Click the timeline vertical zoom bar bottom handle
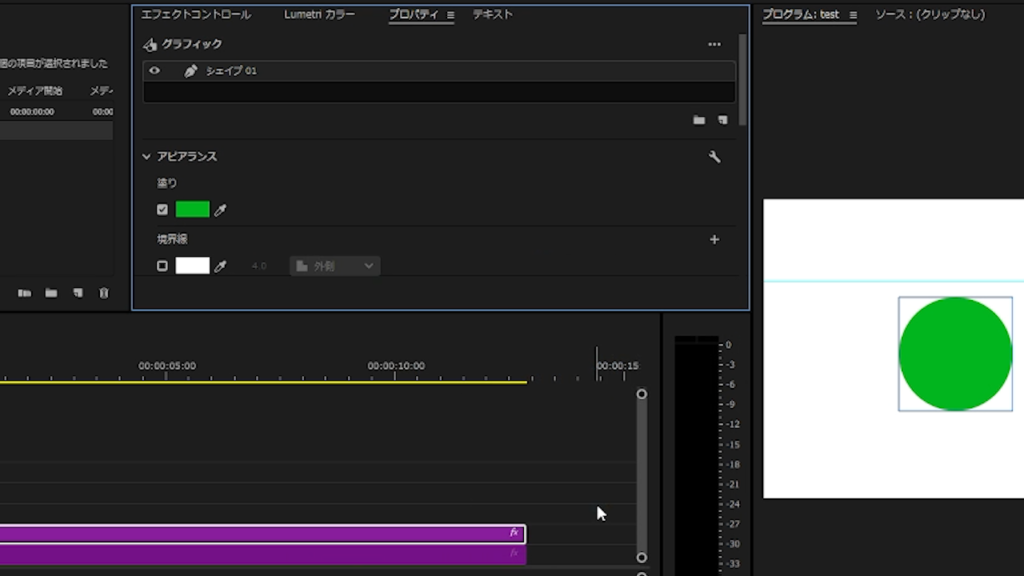The image size is (1024, 576). [642, 557]
